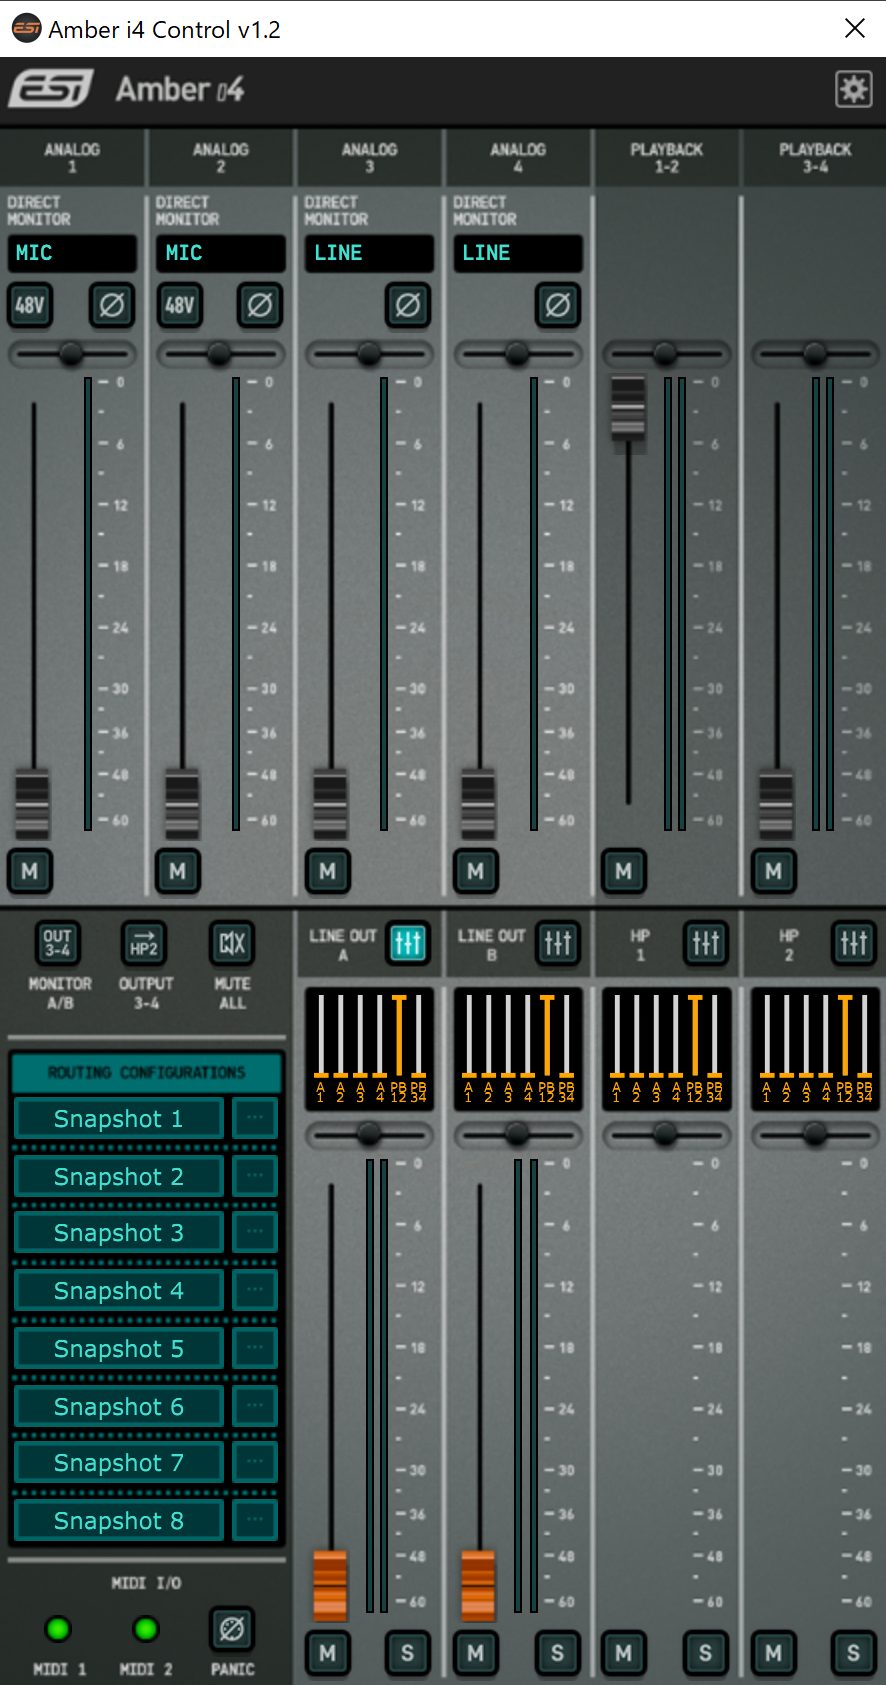The width and height of the screenshot is (886, 1685).
Task: Load Snapshot 4 routing configuration
Action: point(119,1291)
